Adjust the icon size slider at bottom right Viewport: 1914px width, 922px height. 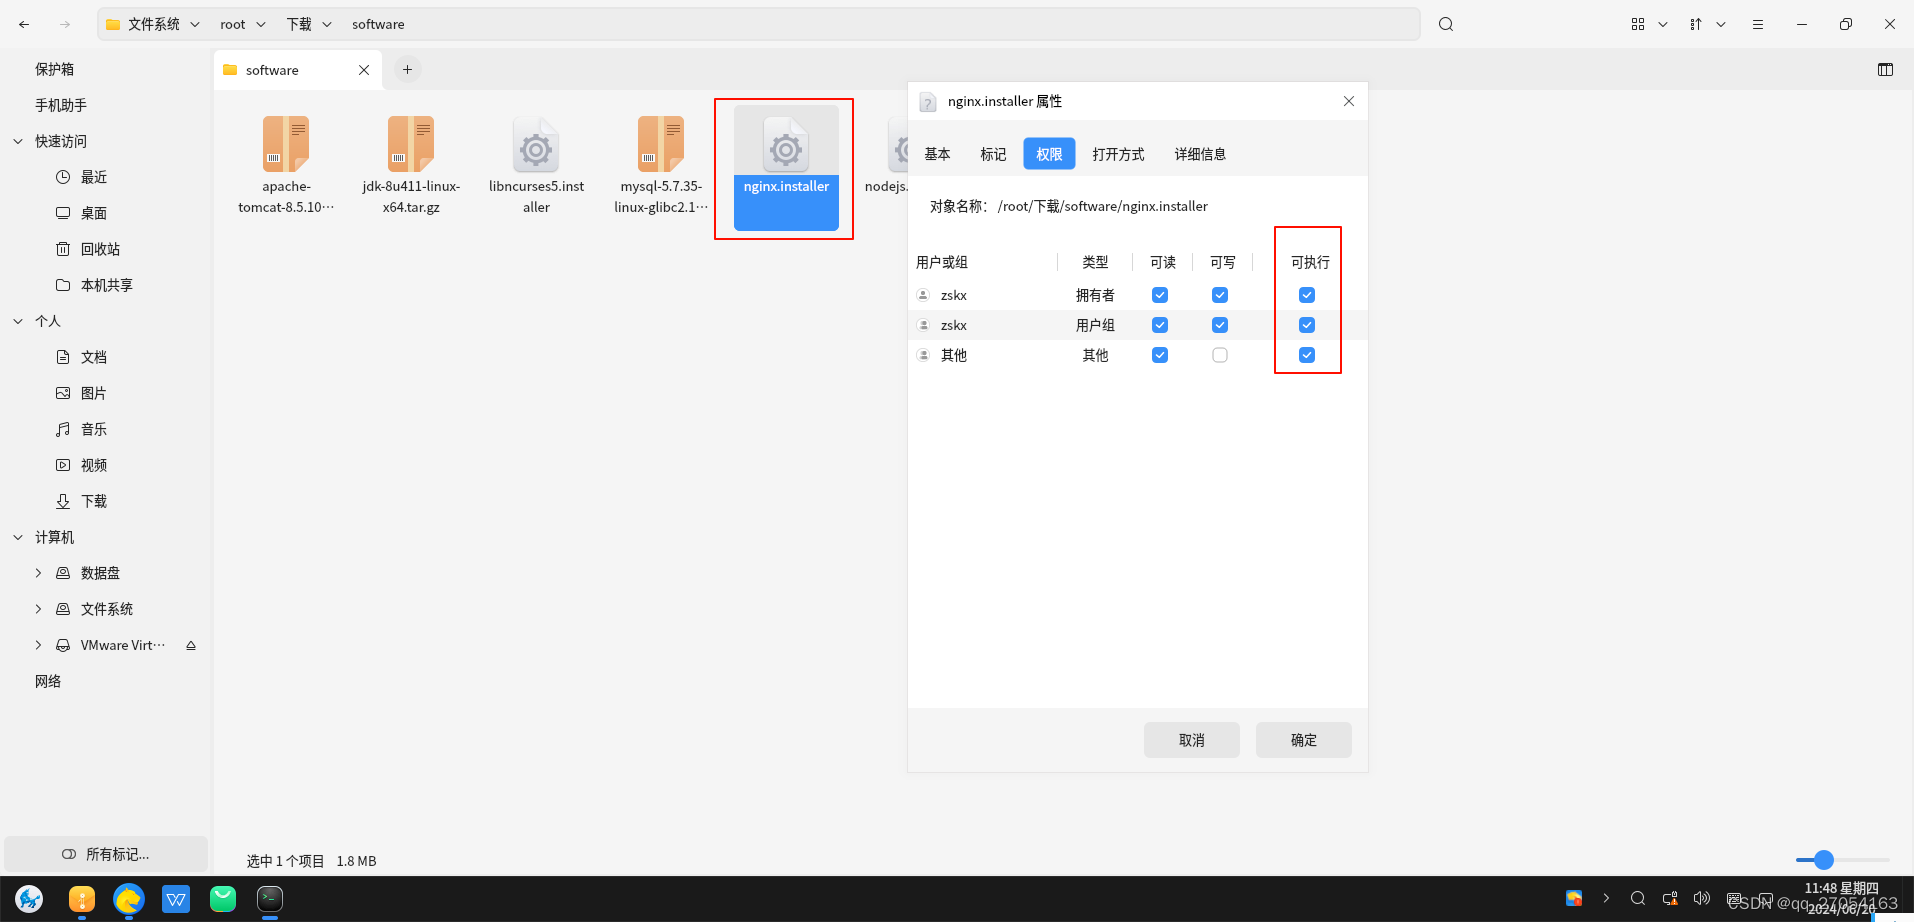pos(1823,859)
